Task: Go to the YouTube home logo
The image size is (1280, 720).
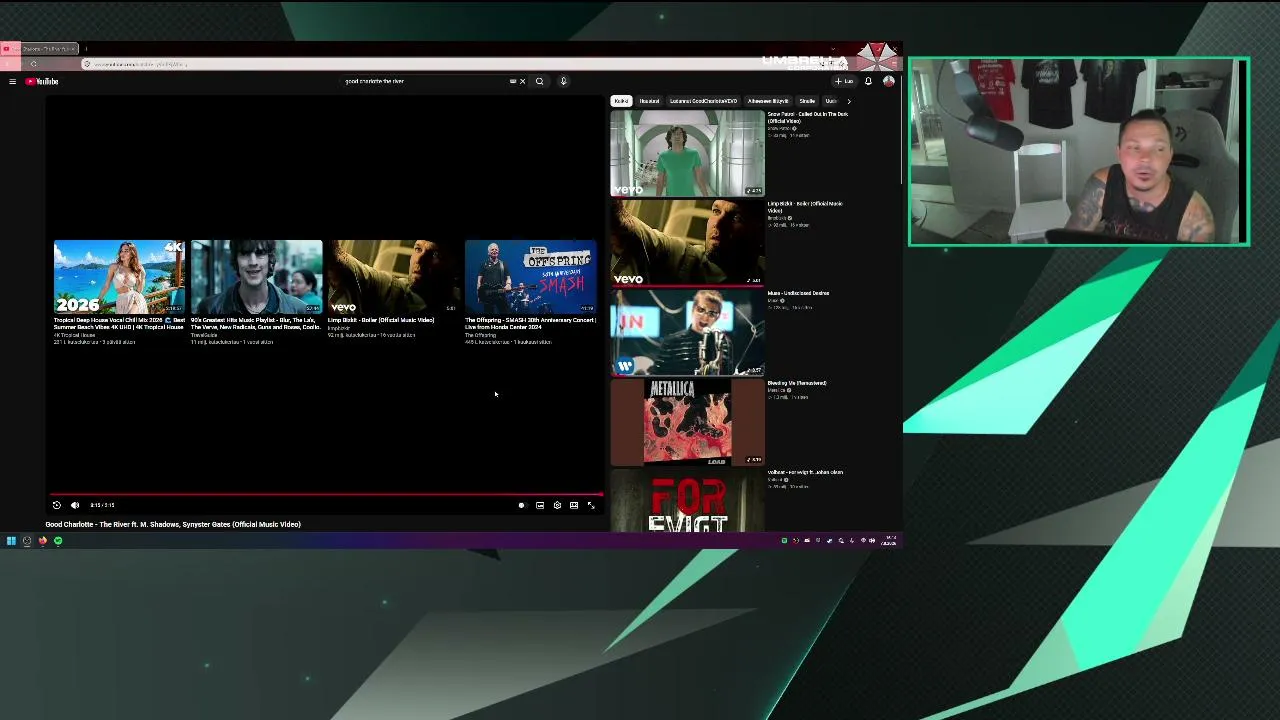Action: click(x=42, y=81)
